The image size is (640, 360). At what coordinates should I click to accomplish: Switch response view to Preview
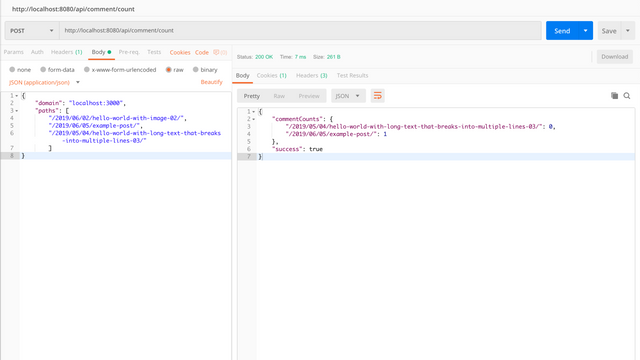pos(309,96)
